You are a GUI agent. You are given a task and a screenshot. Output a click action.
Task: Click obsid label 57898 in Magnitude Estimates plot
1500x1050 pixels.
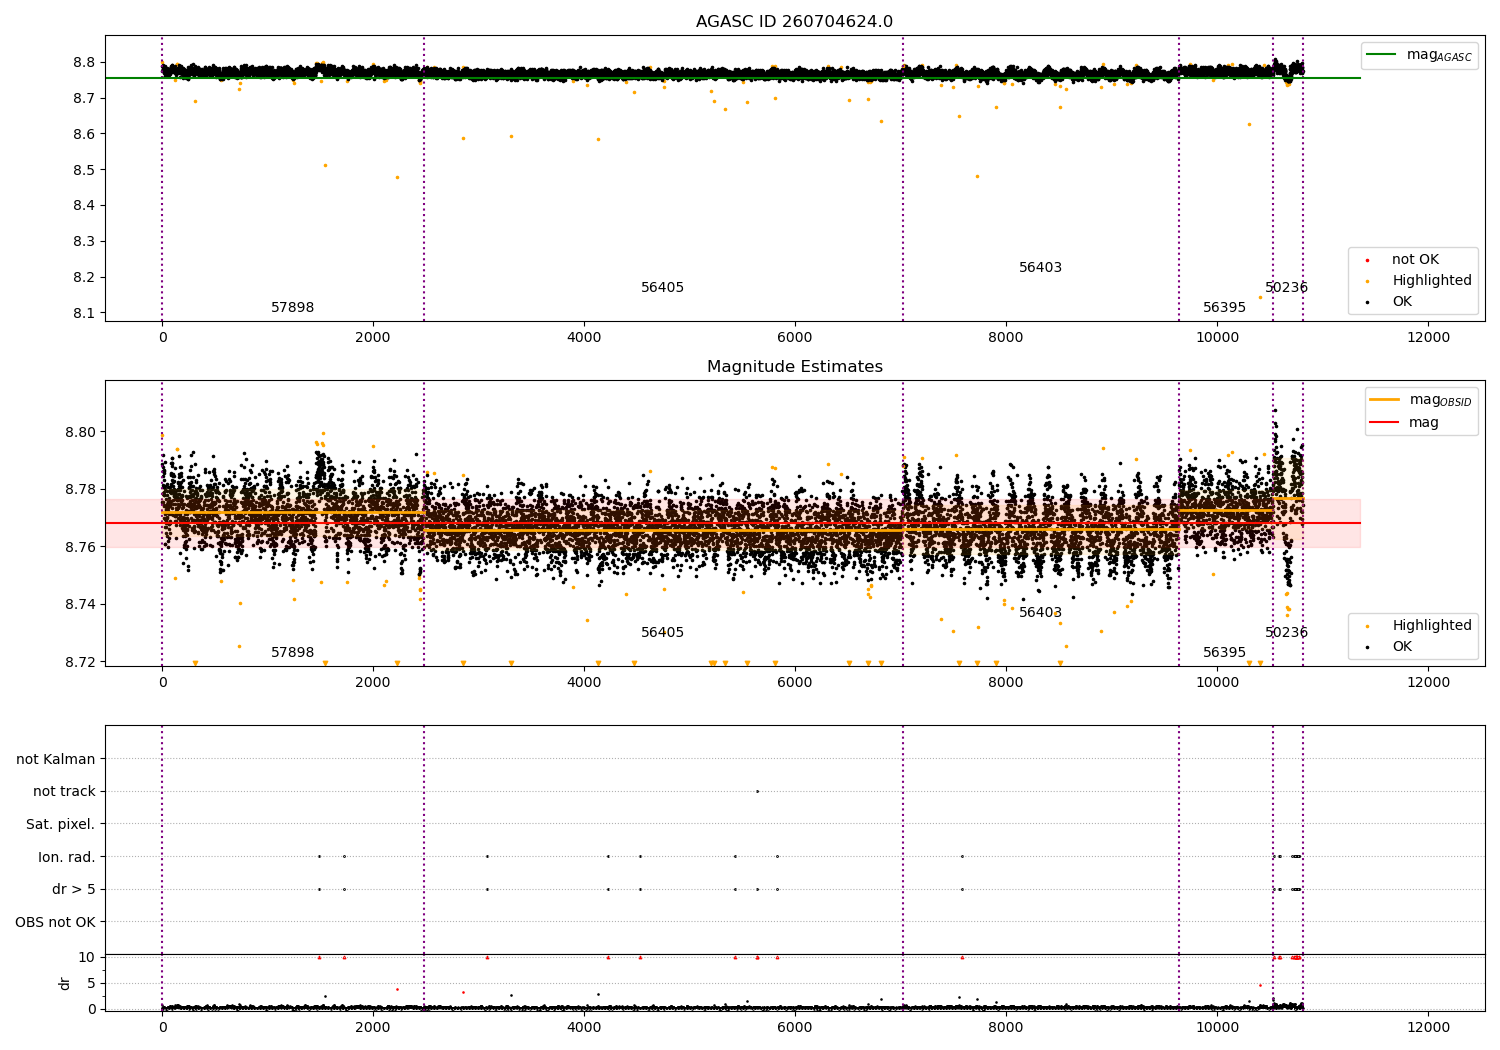point(292,653)
